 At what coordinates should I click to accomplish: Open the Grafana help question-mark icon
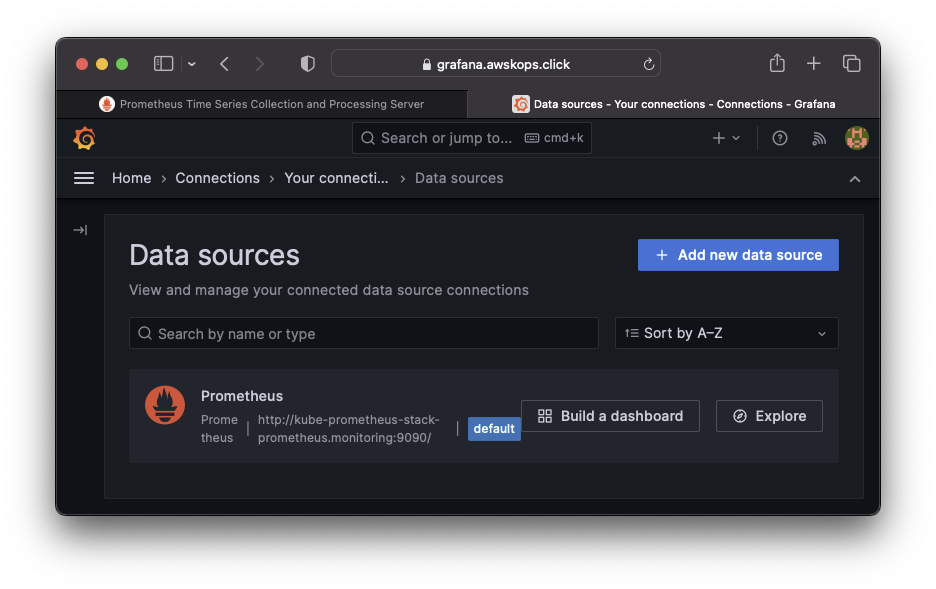(780, 138)
